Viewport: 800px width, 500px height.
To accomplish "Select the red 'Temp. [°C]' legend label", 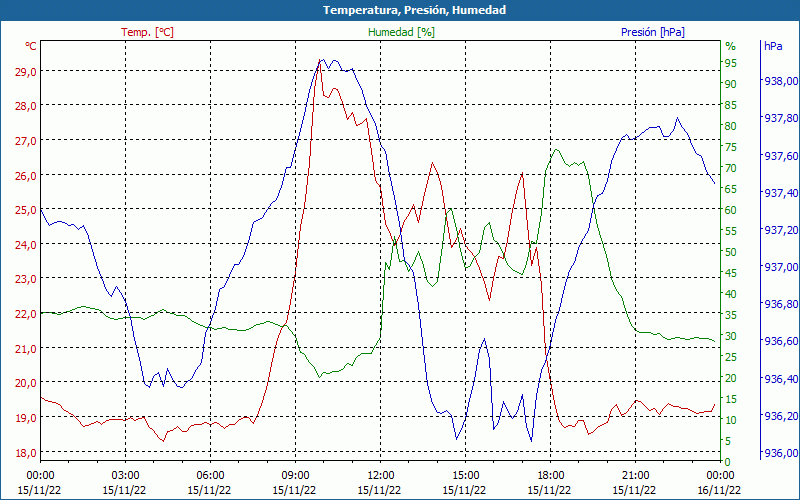I will (147, 32).
